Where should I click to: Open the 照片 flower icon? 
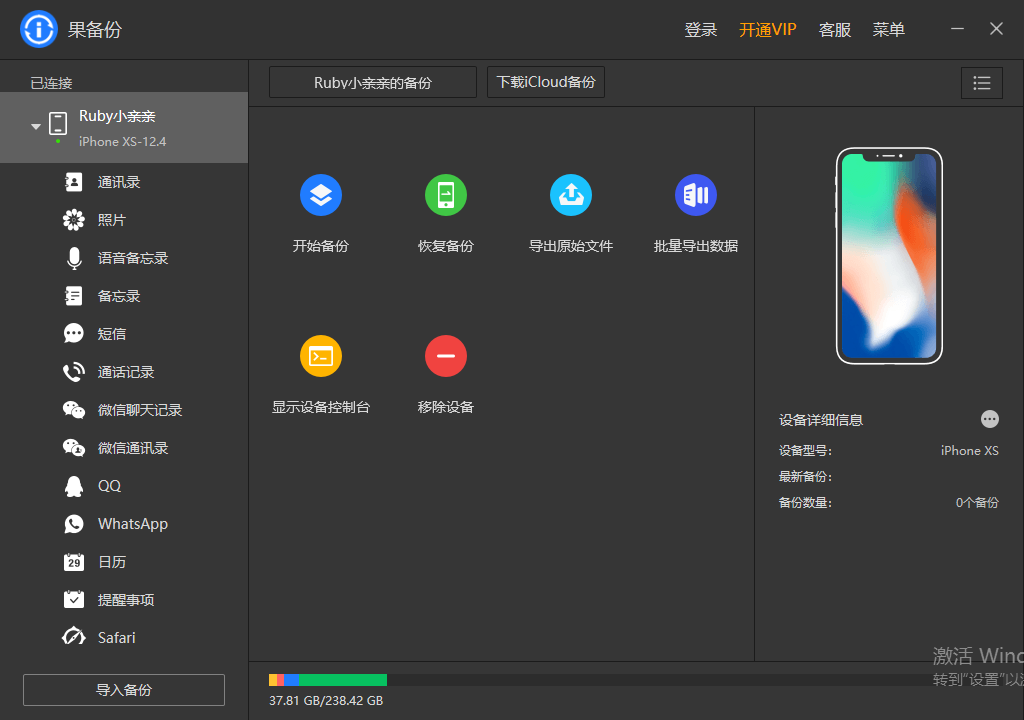(x=74, y=220)
